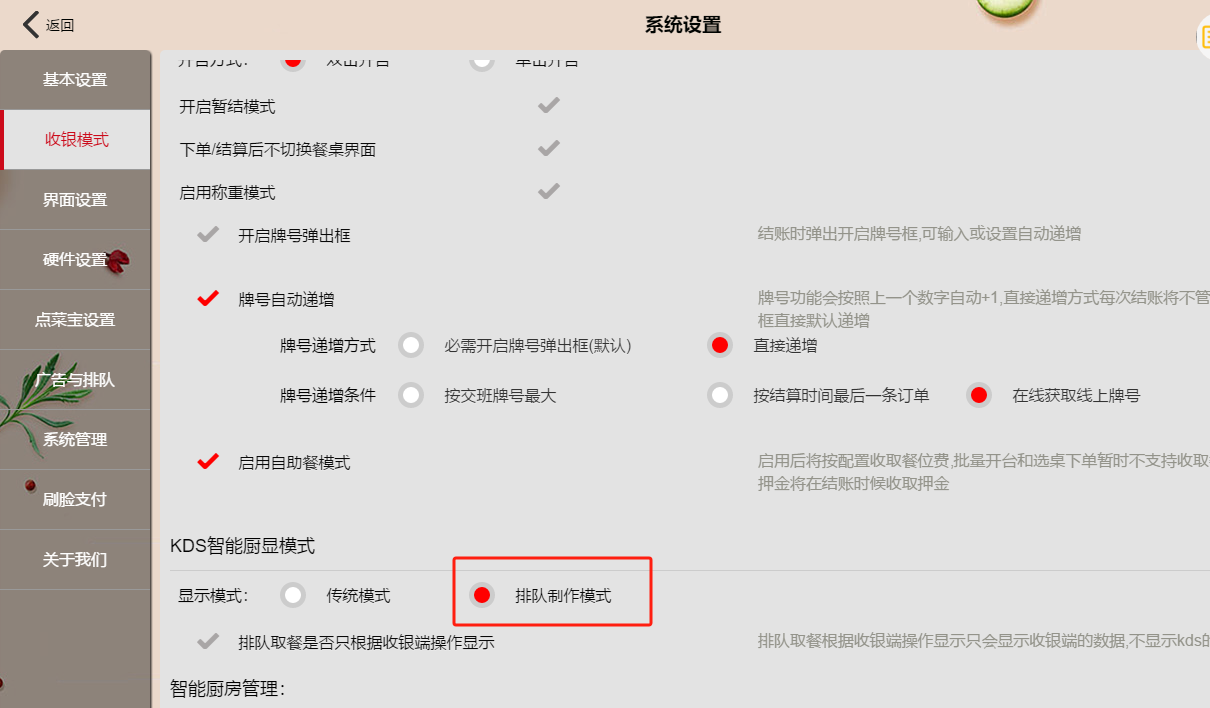Screen dimensions: 1210x708
Task: Open the 硬件设置 sidebar tab
Action: click(75, 260)
